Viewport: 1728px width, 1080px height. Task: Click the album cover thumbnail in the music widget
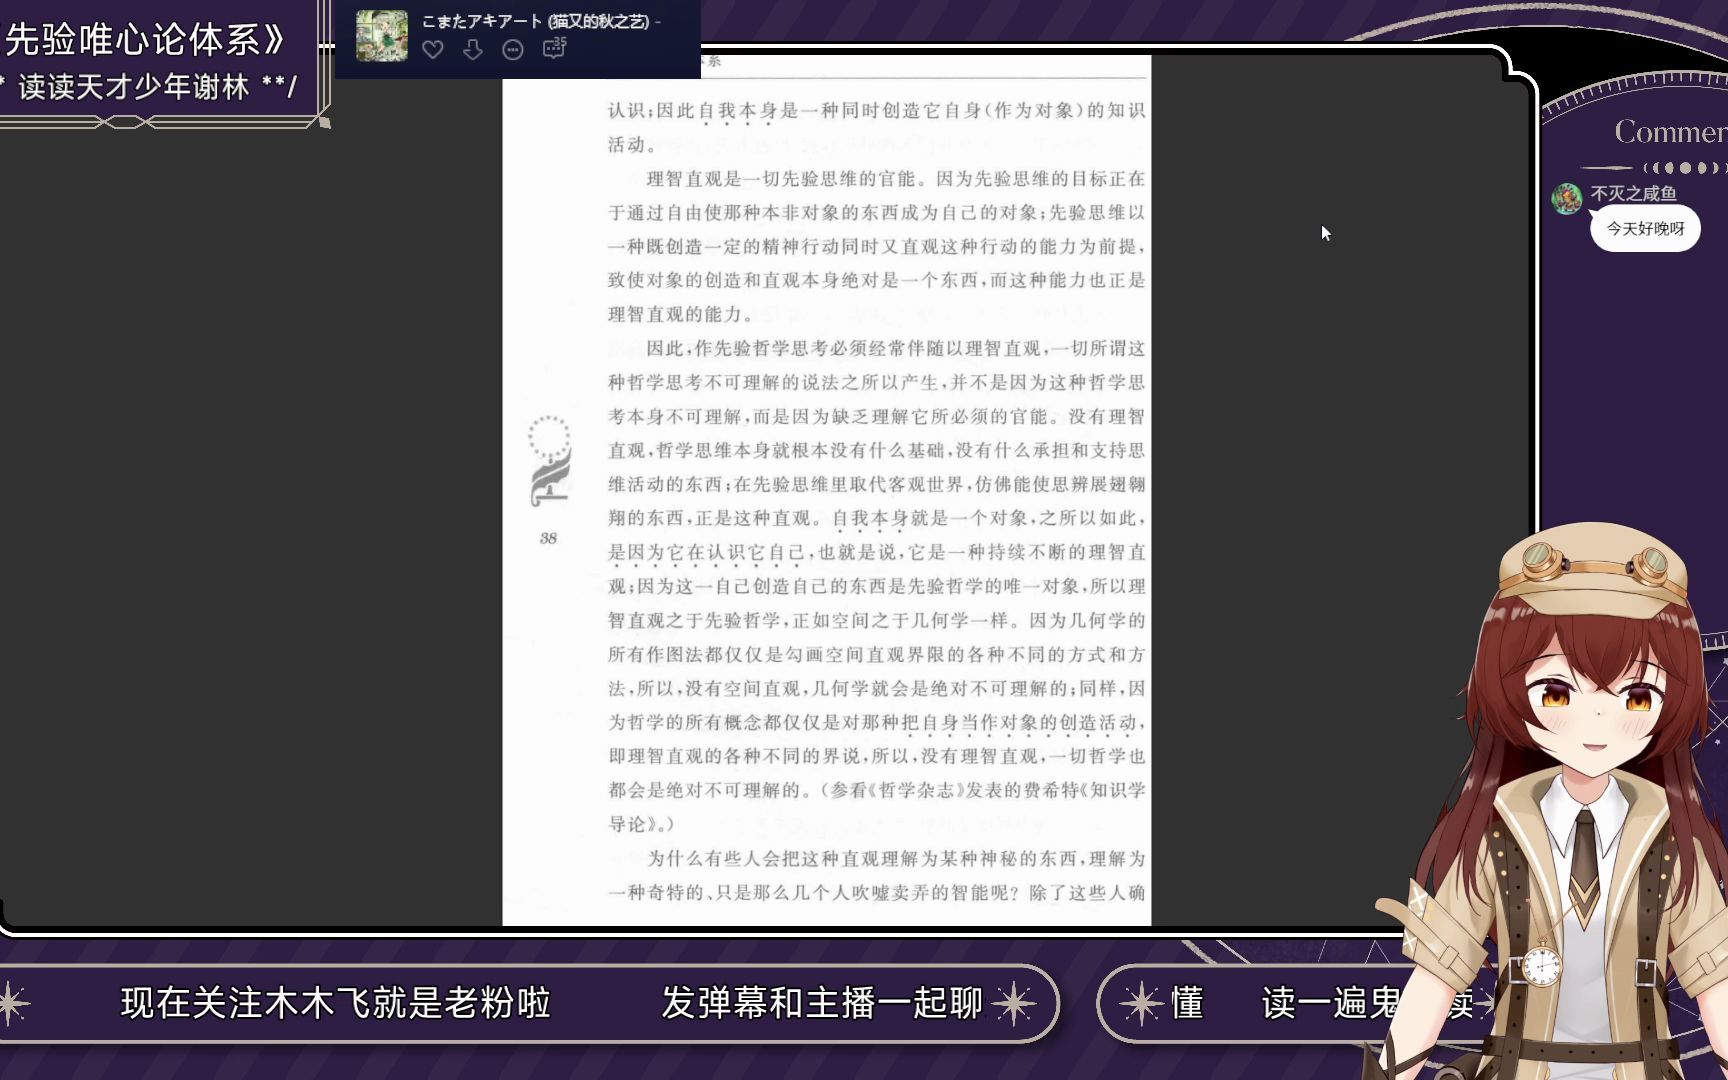tap(382, 36)
